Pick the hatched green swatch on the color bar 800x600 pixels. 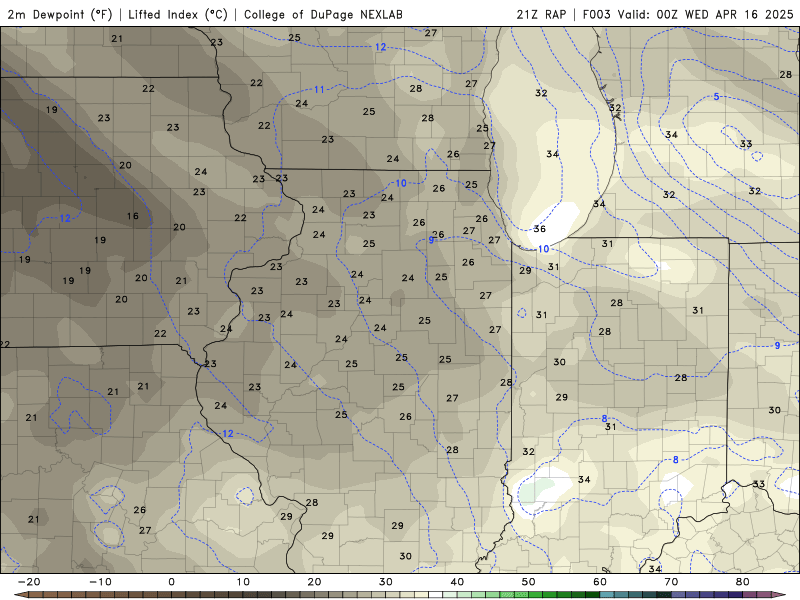click(x=507, y=595)
